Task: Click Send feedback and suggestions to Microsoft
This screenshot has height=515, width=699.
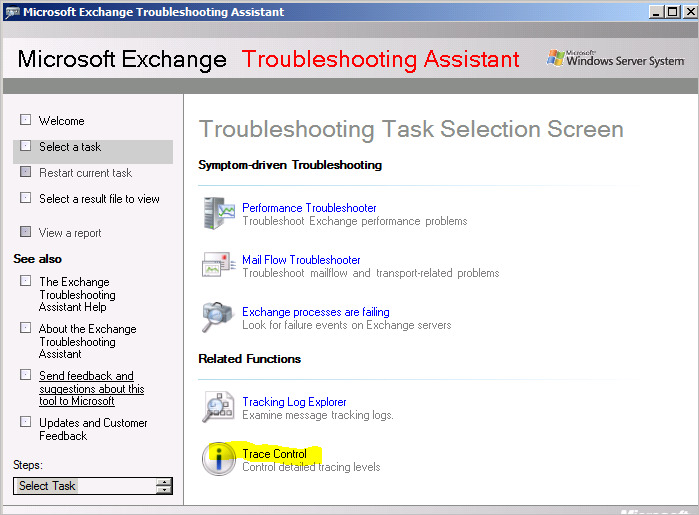Action: tap(91, 388)
